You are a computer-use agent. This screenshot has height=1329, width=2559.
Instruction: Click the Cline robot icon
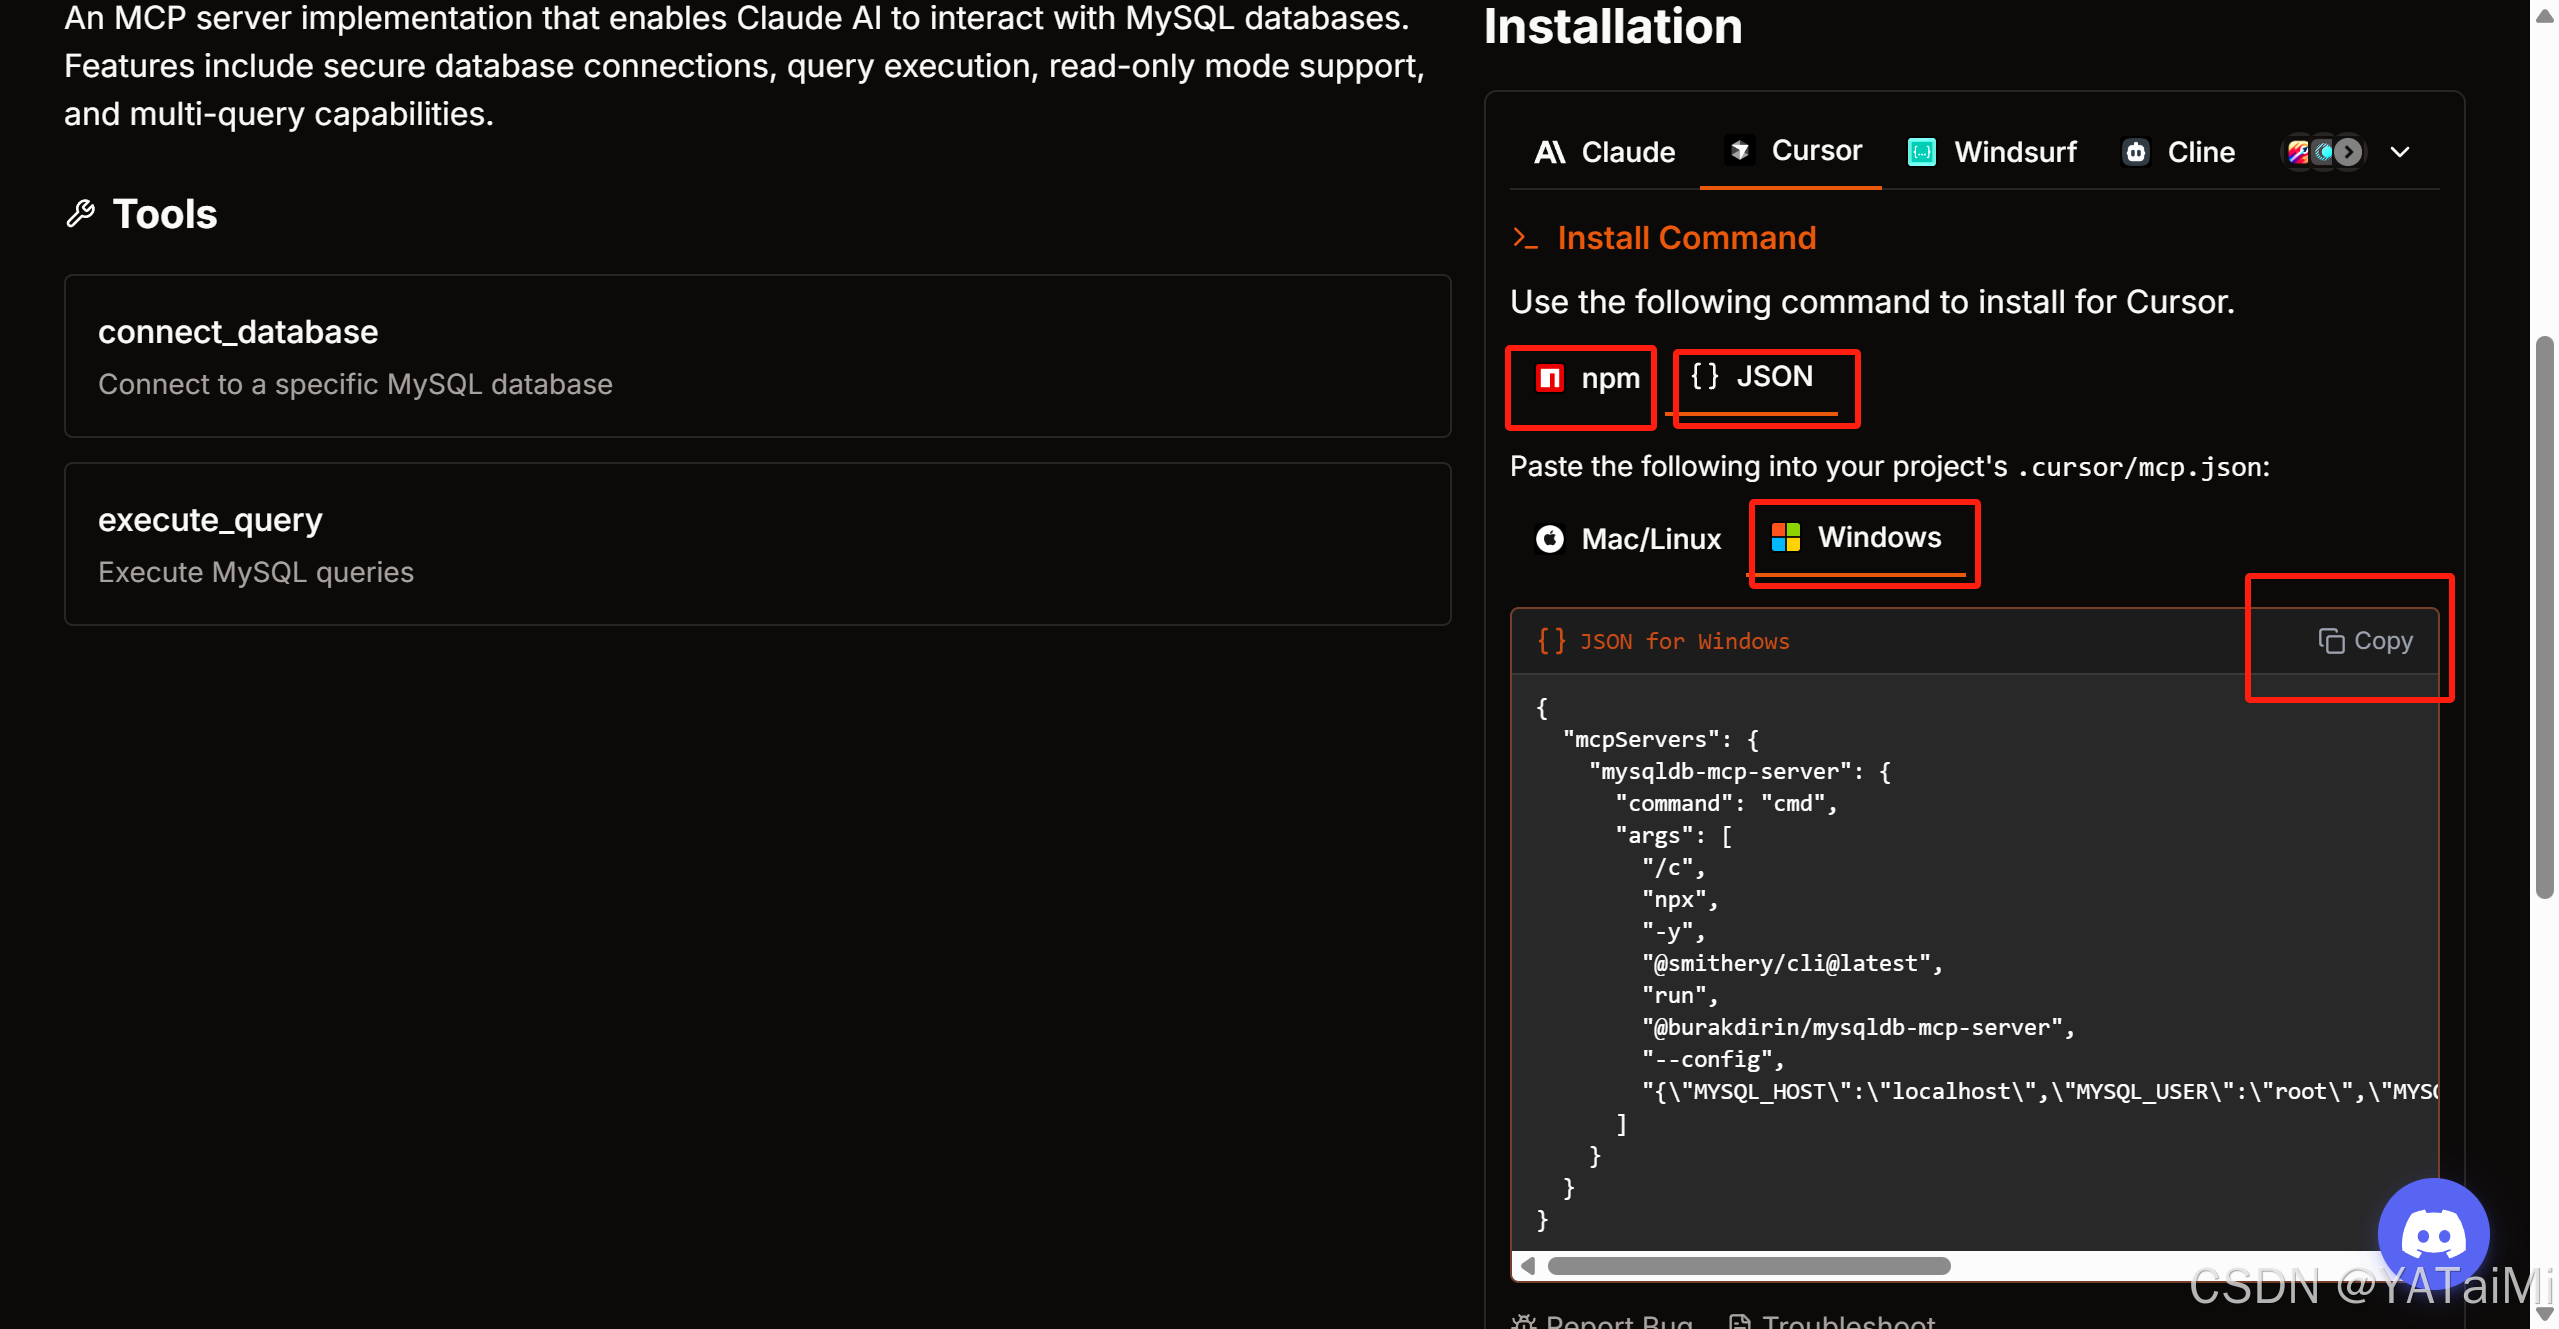(2135, 152)
